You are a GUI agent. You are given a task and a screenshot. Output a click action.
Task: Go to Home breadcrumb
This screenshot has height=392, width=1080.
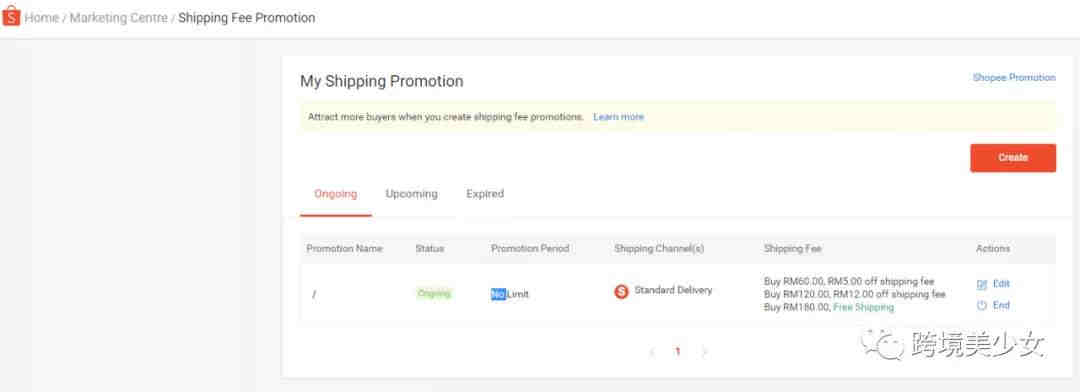tap(42, 18)
